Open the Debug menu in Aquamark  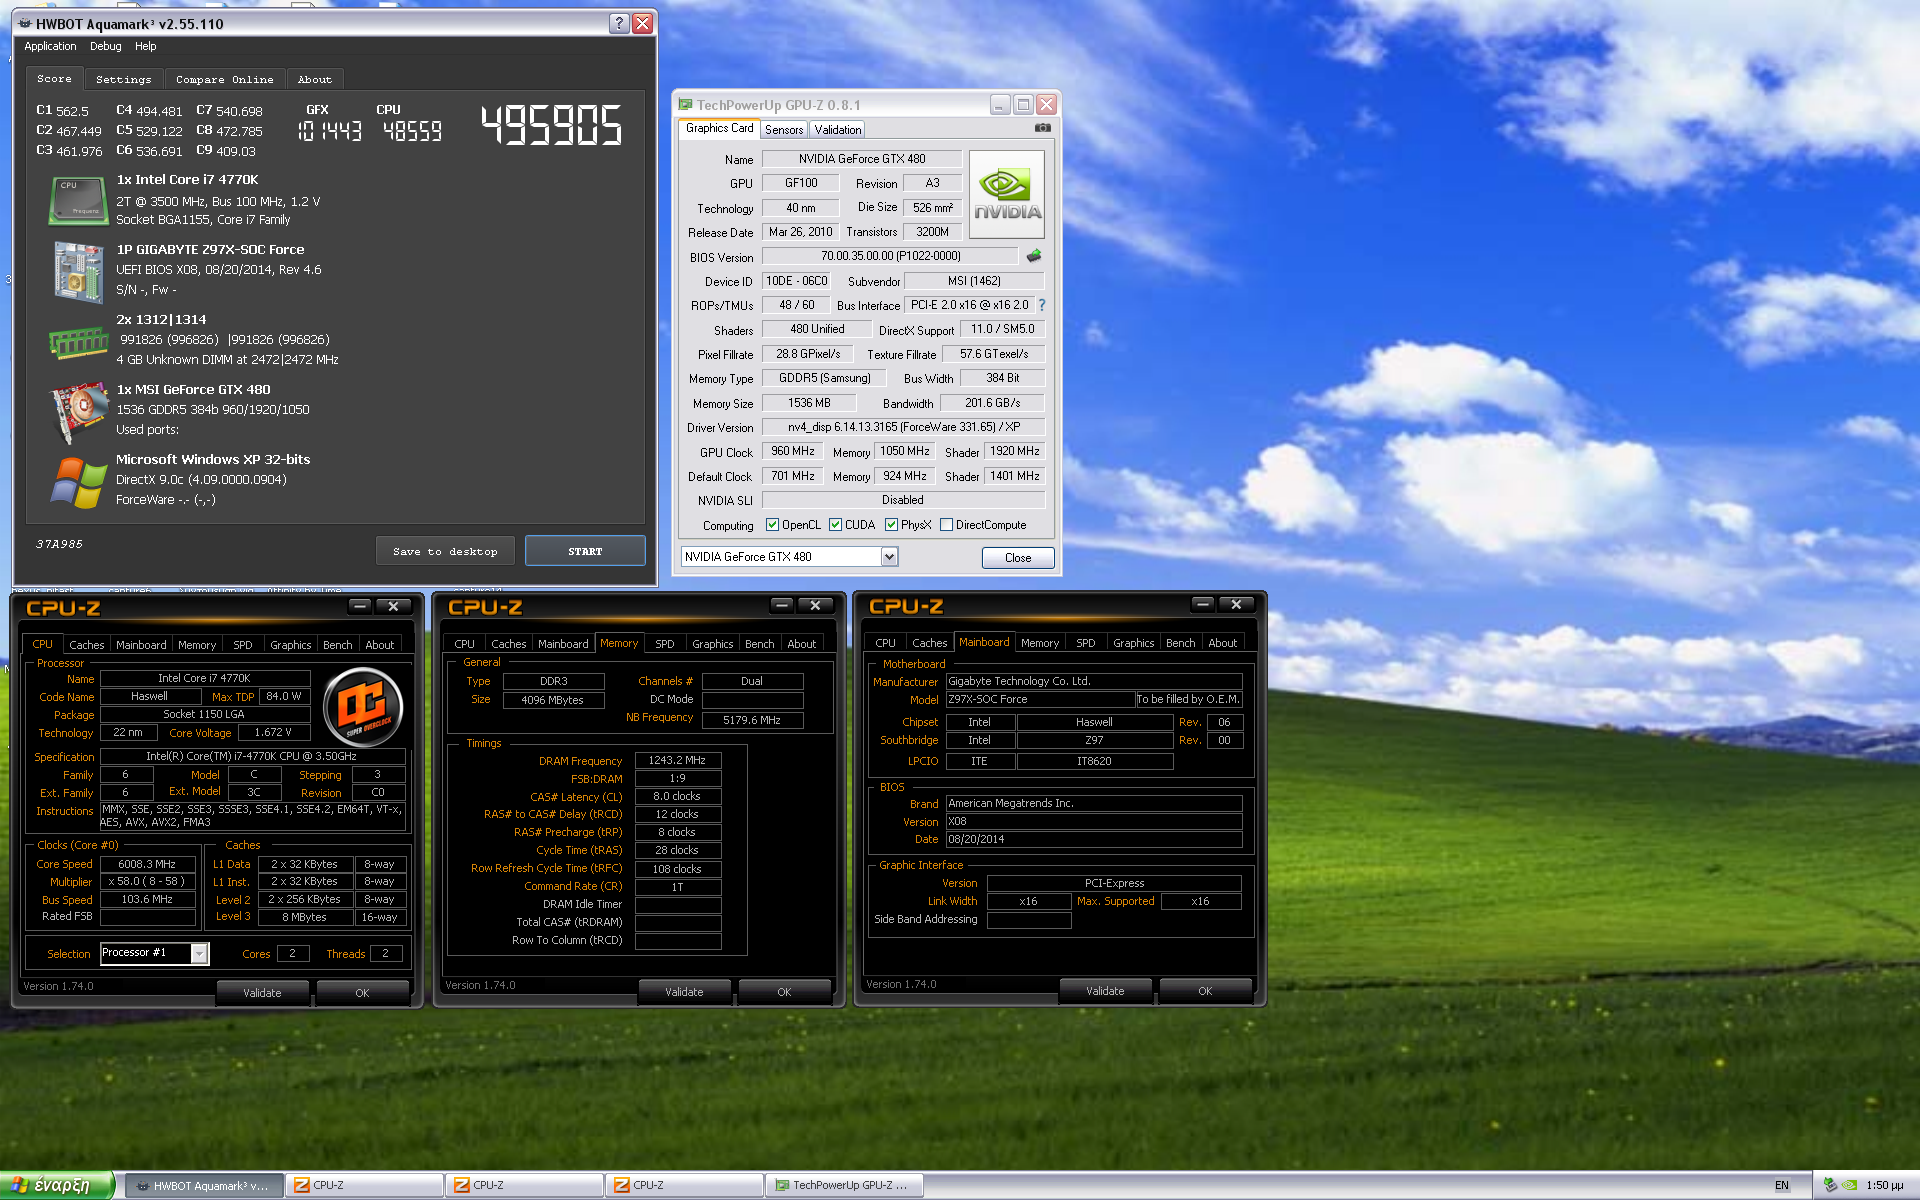(105, 47)
